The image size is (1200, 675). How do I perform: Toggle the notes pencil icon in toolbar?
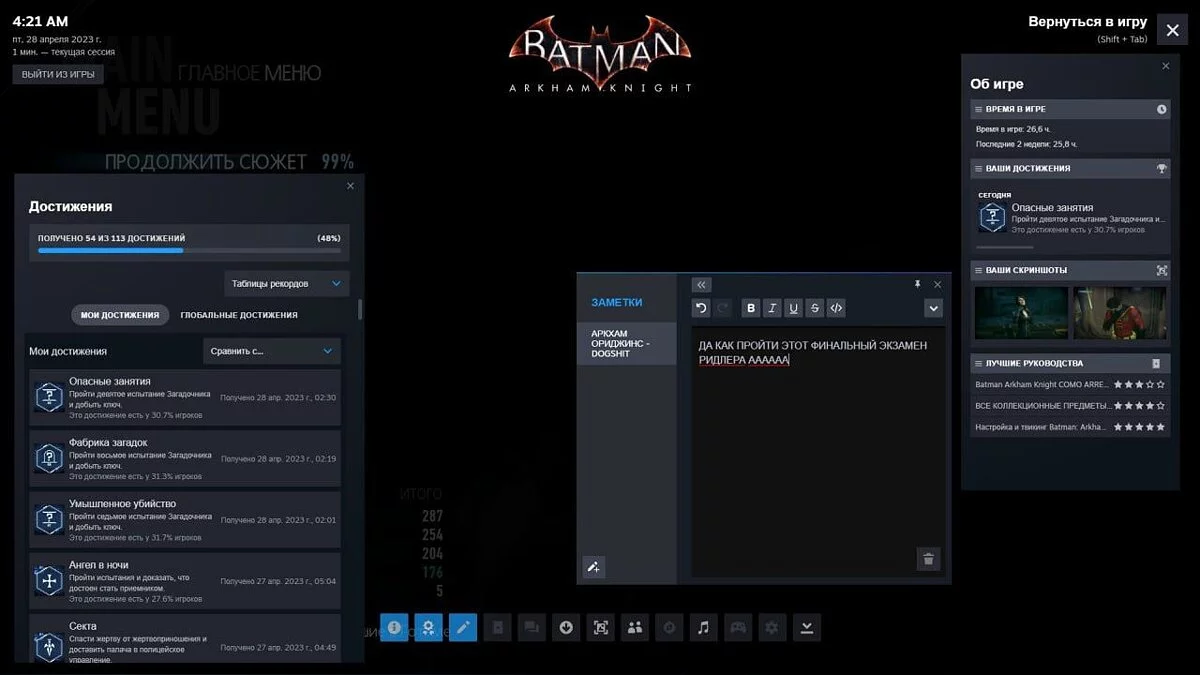[x=463, y=628]
